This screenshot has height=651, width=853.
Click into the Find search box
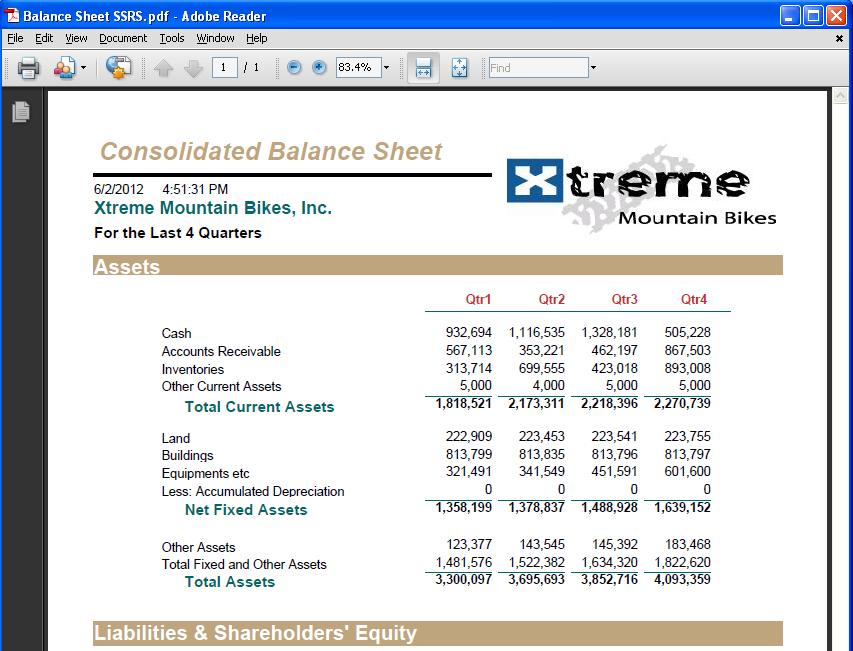pos(539,67)
